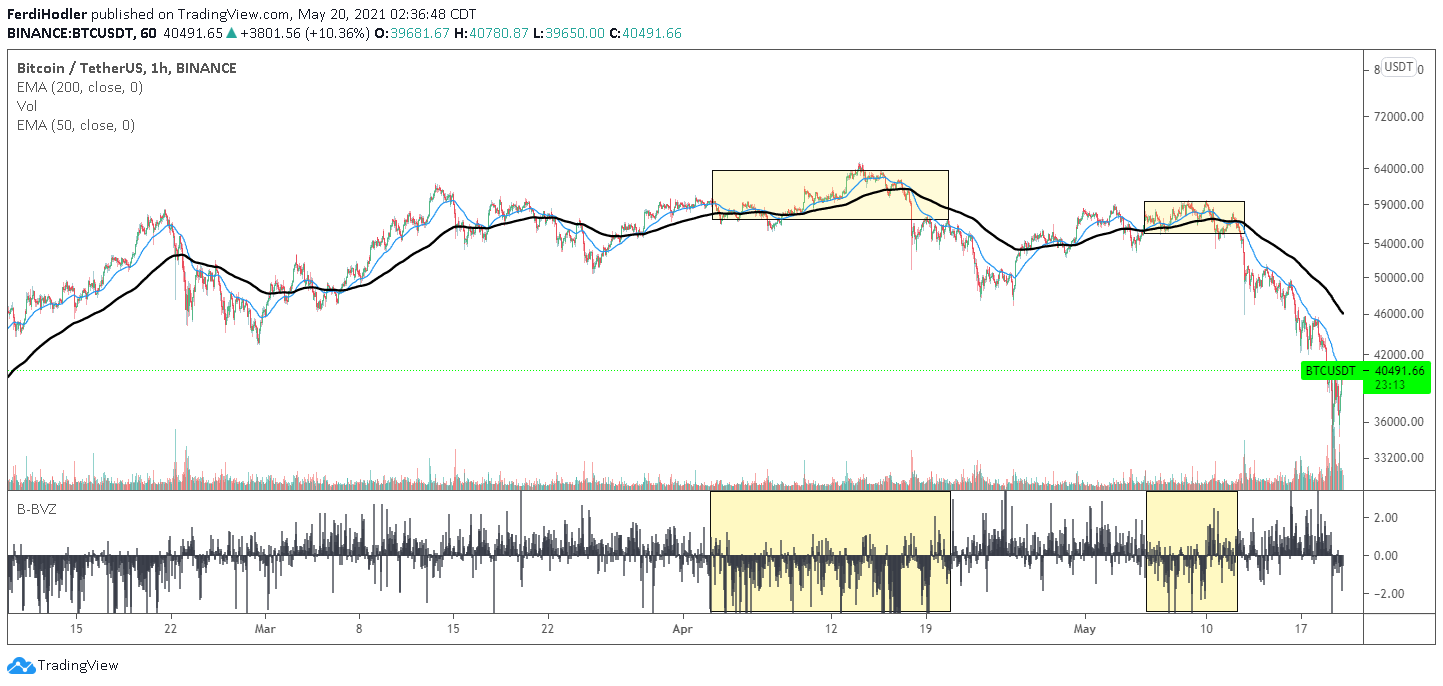
Task: Select the EMA (50, close, 0) indicator label
Action: tap(76, 125)
